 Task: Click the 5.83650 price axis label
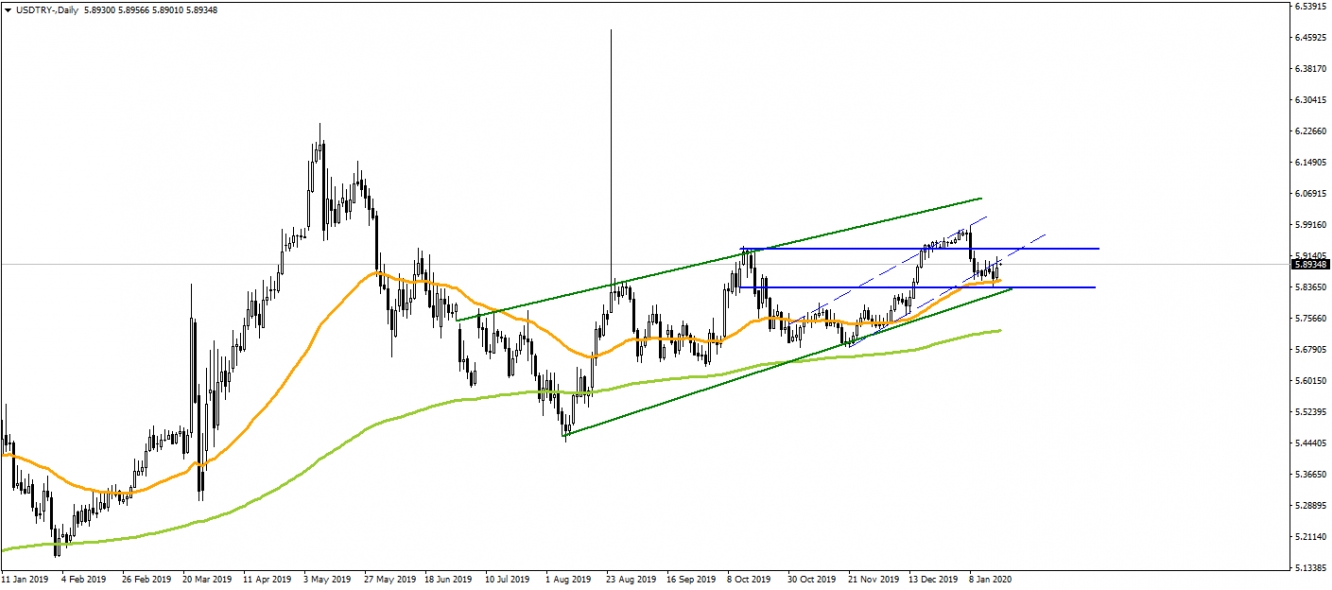(x=1310, y=287)
